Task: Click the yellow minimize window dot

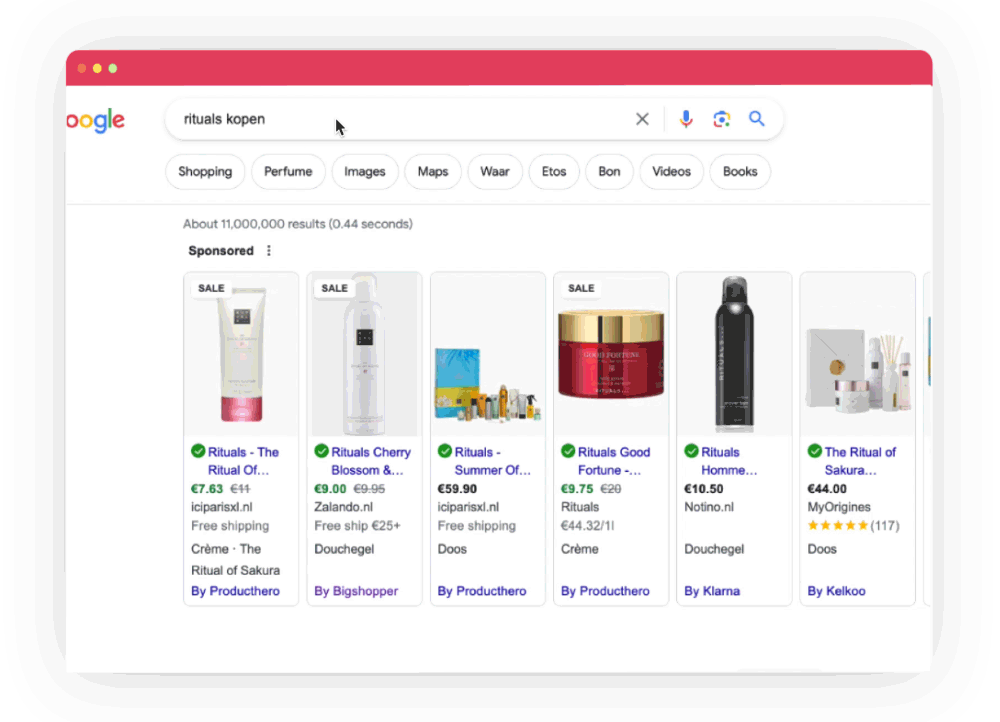Action: point(97,68)
